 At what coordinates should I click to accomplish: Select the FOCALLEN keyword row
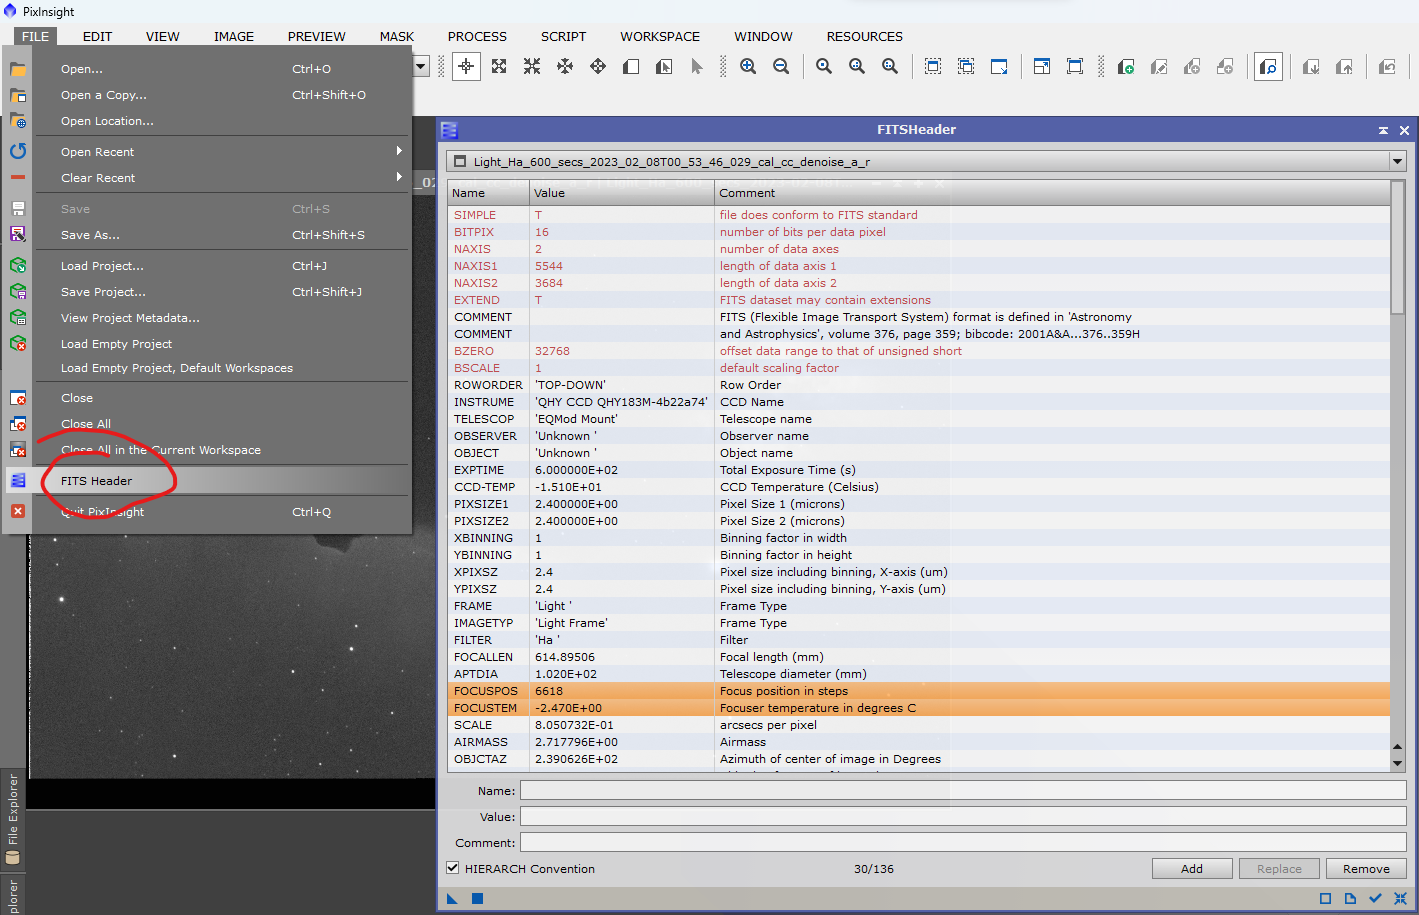(x=919, y=656)
